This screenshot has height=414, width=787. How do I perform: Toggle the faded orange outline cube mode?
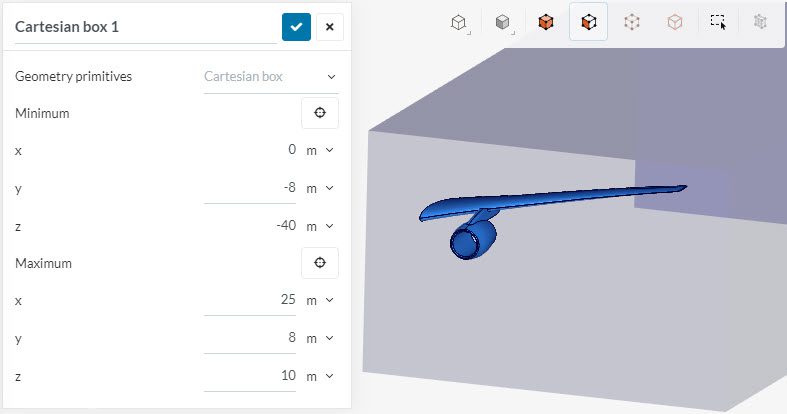click(x=675, y=22)
